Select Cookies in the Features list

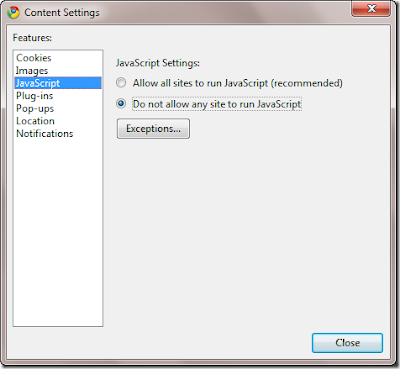click(34, 58)
